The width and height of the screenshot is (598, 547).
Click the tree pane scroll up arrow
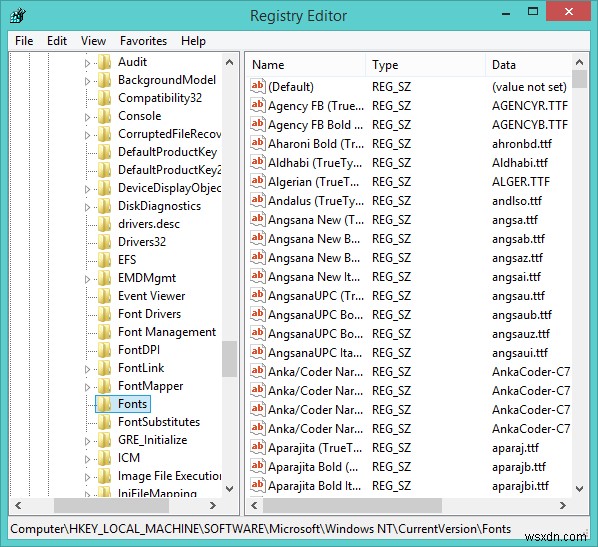point(230,62)
